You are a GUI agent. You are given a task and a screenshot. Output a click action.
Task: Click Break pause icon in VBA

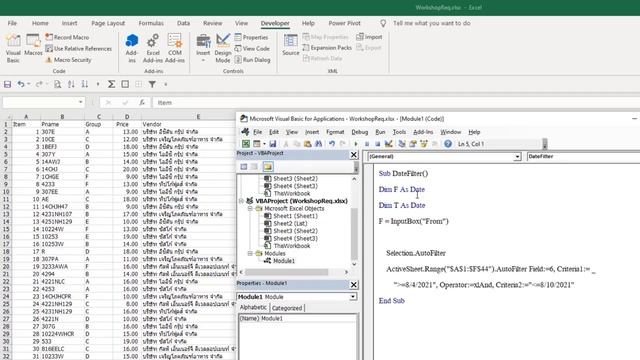pyautogui.click(x=367, y=144)
